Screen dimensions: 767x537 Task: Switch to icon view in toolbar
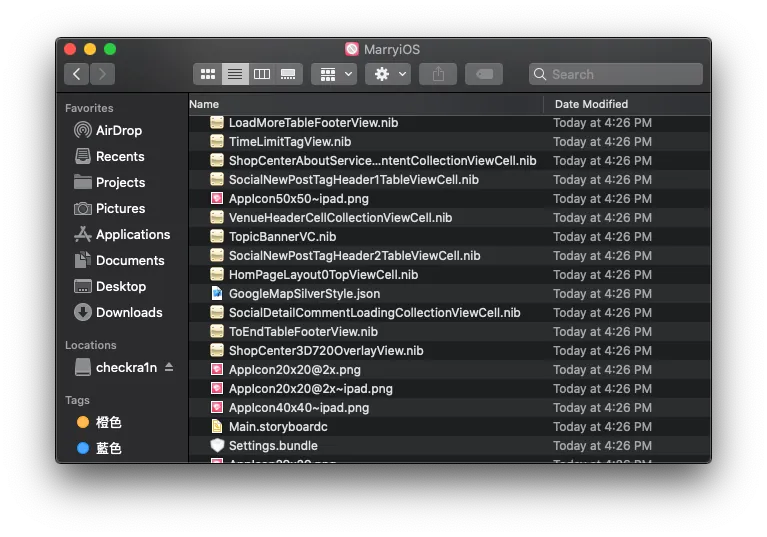click(x=208, y=74)
